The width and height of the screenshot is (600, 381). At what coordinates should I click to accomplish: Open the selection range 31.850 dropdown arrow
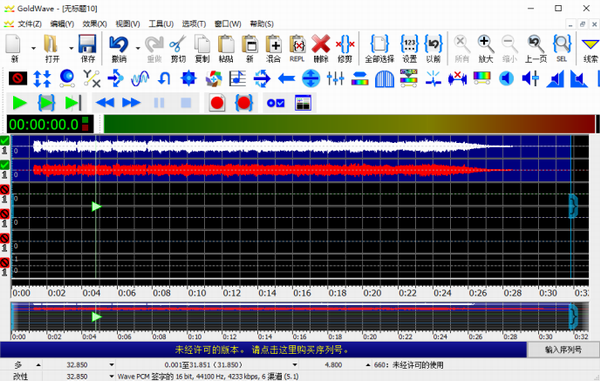(x=295, y=365)
